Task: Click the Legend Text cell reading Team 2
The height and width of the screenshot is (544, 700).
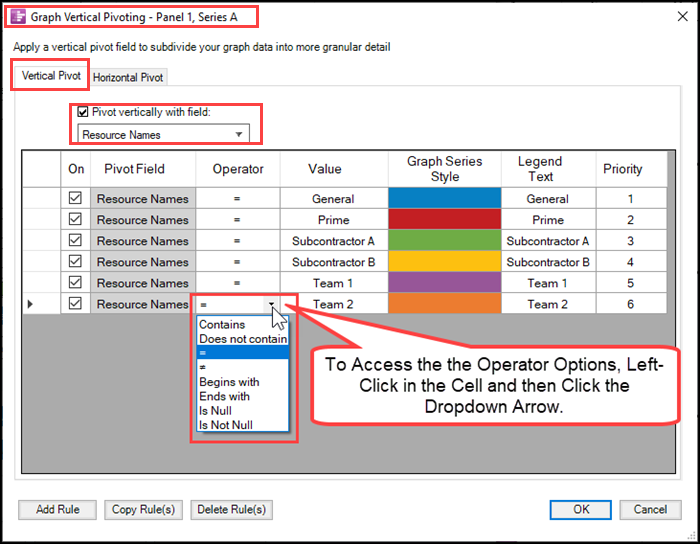Action: (x=548, y=303)
